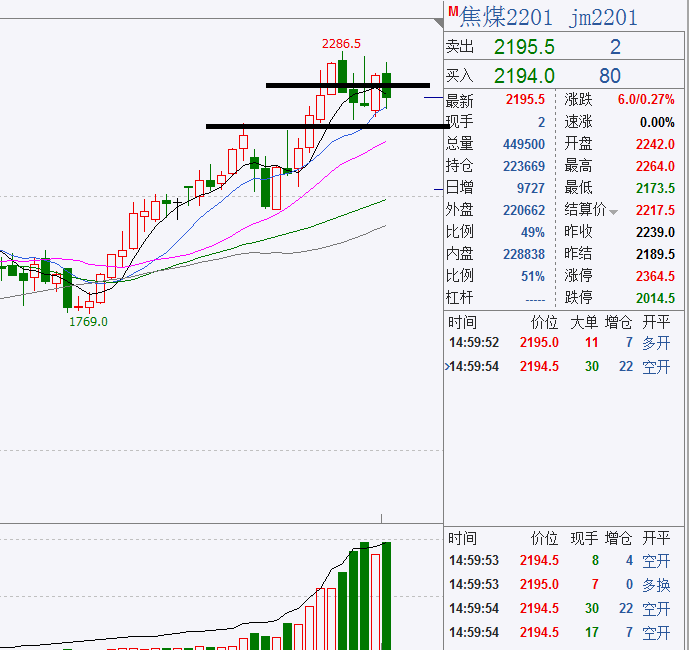Click the lower black horizontal support line

[327, 127]
